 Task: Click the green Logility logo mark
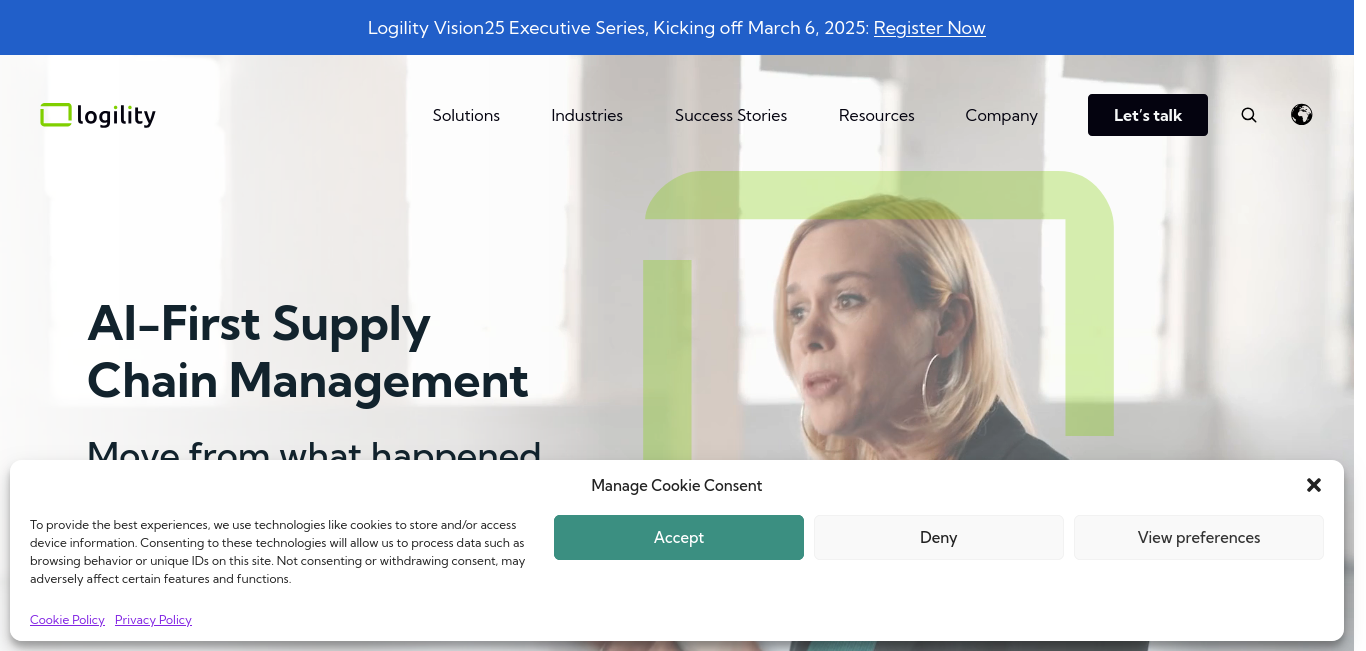(x=56, y=115)
